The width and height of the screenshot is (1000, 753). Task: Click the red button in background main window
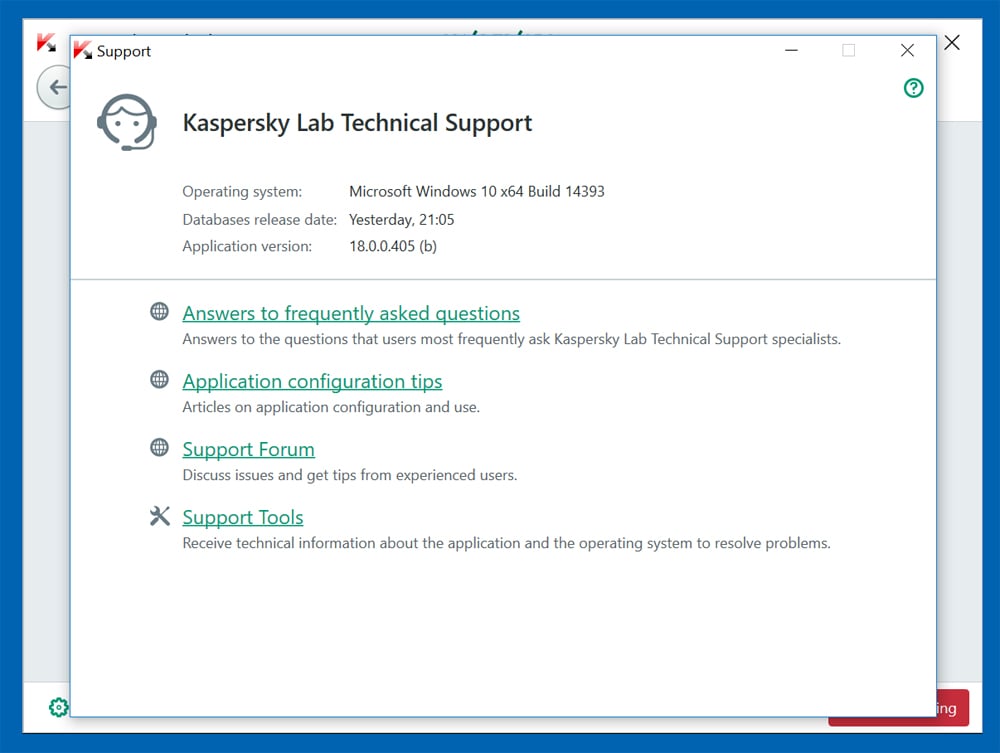coord(953,708)
